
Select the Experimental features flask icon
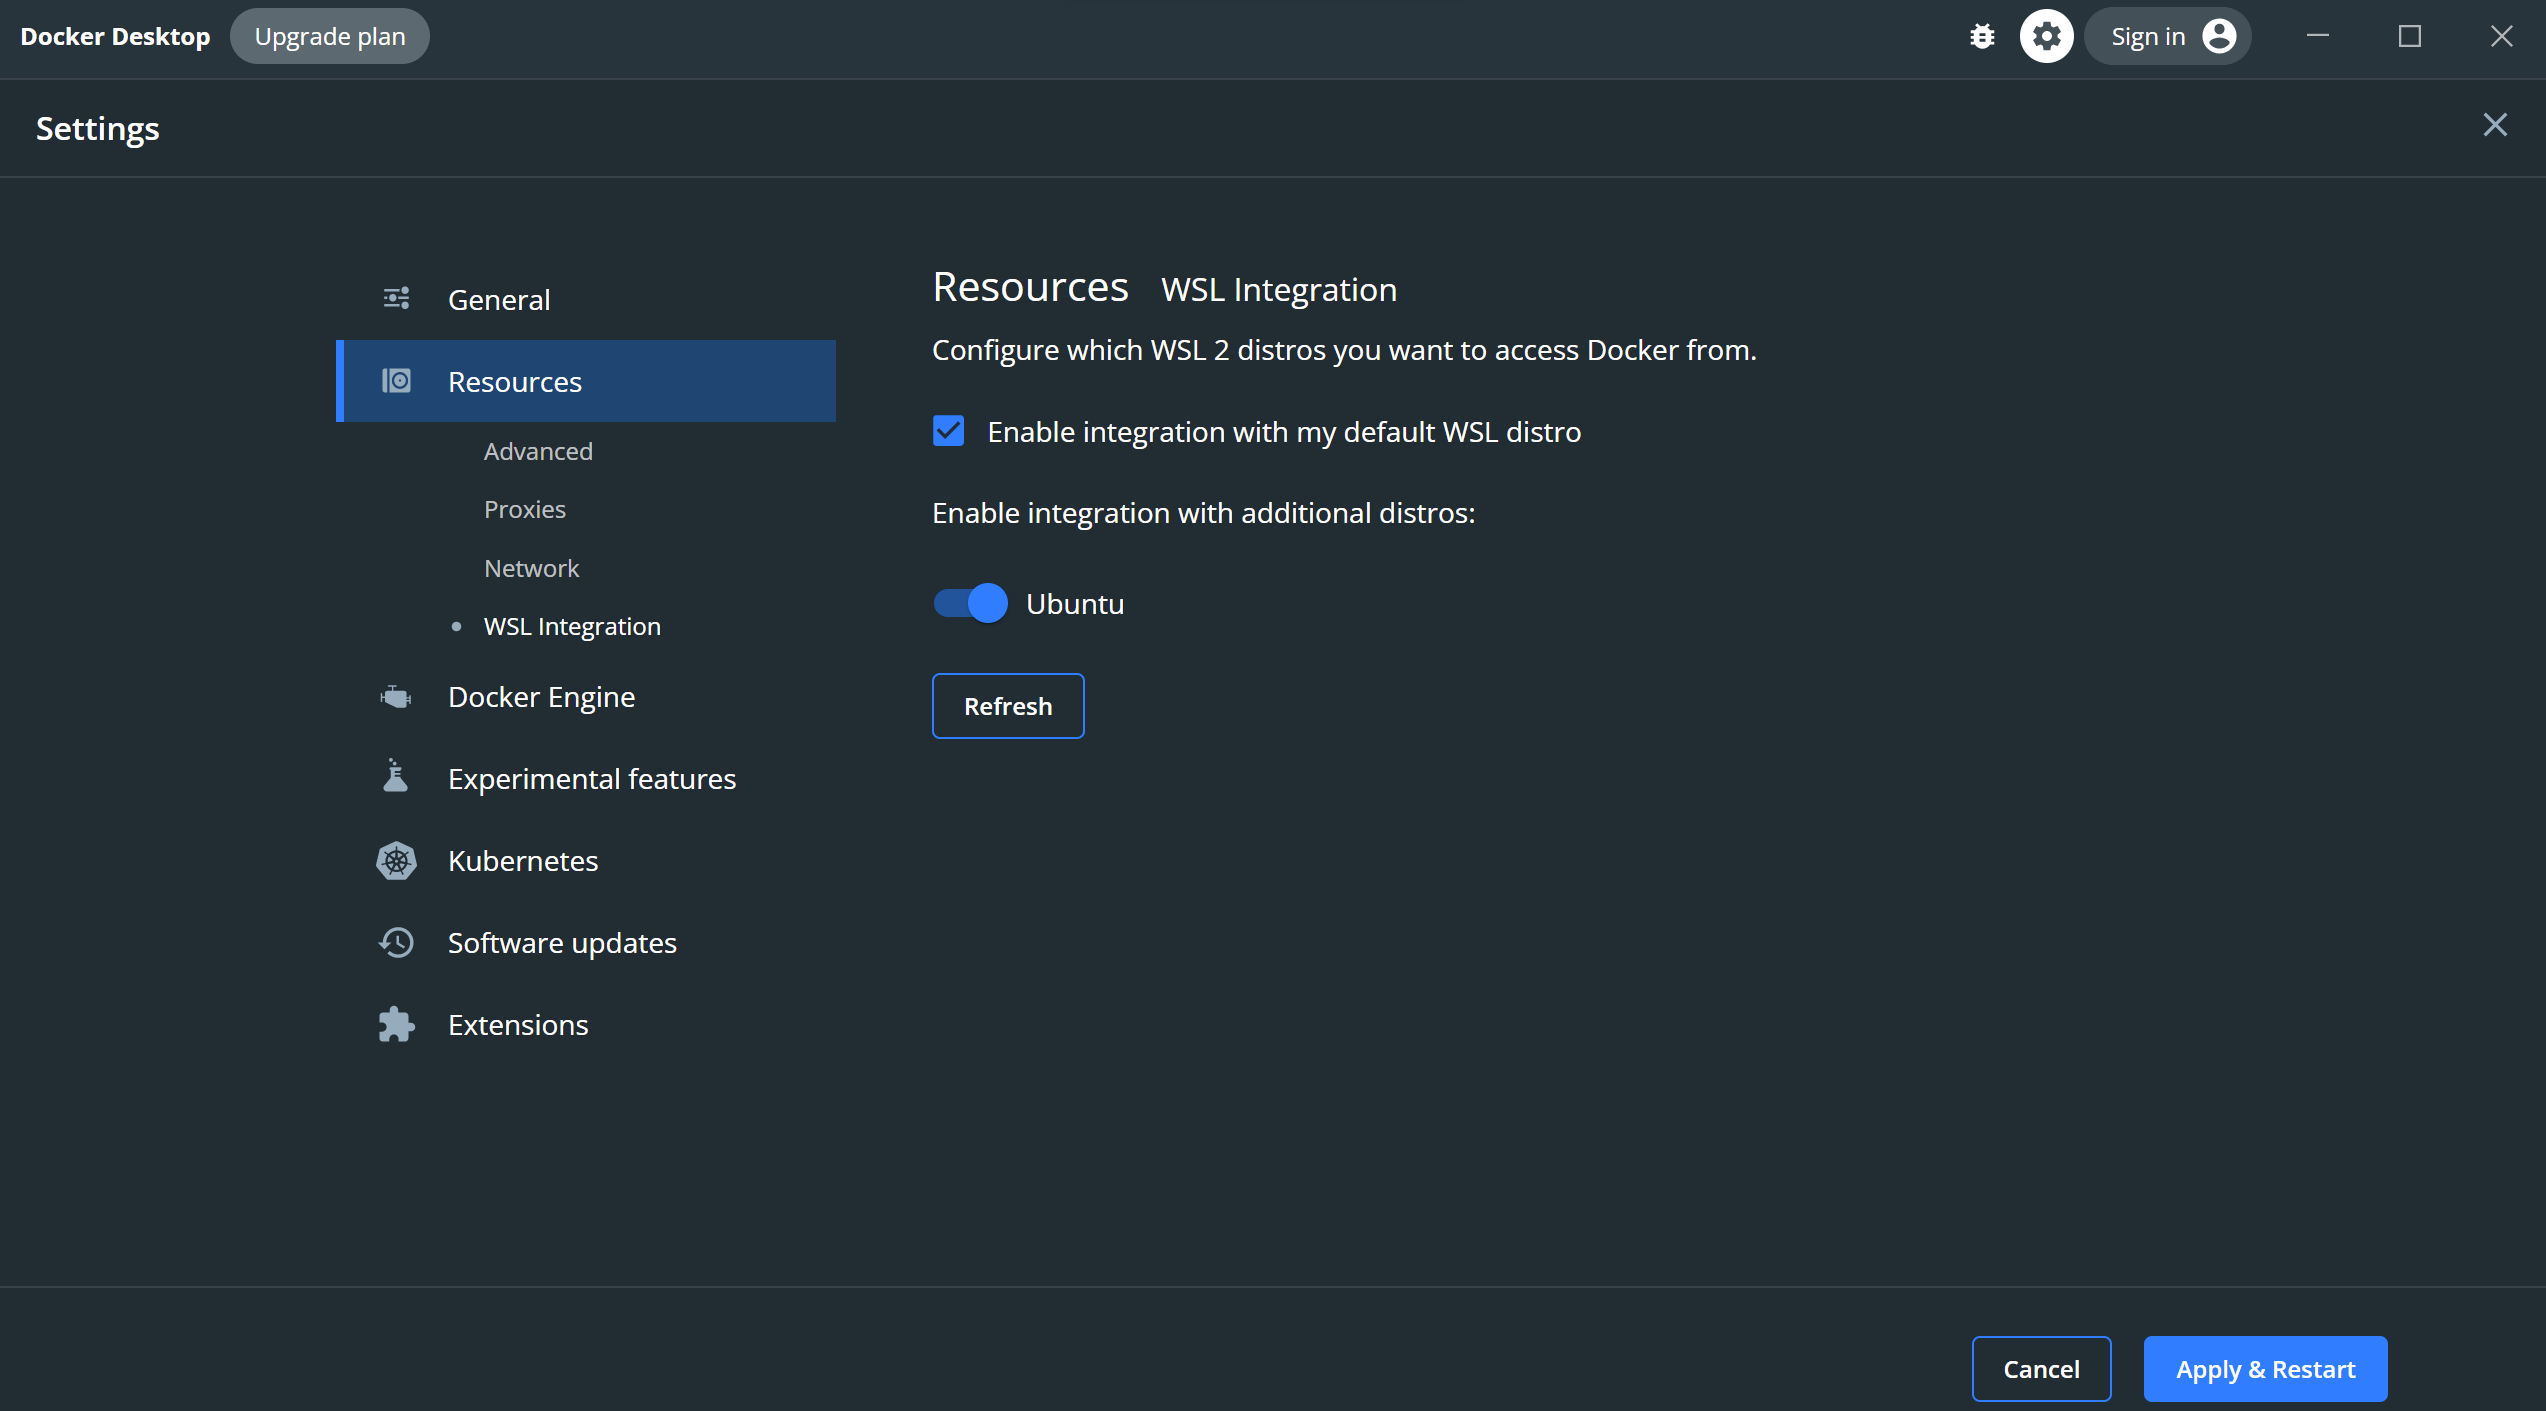[396, 777]
